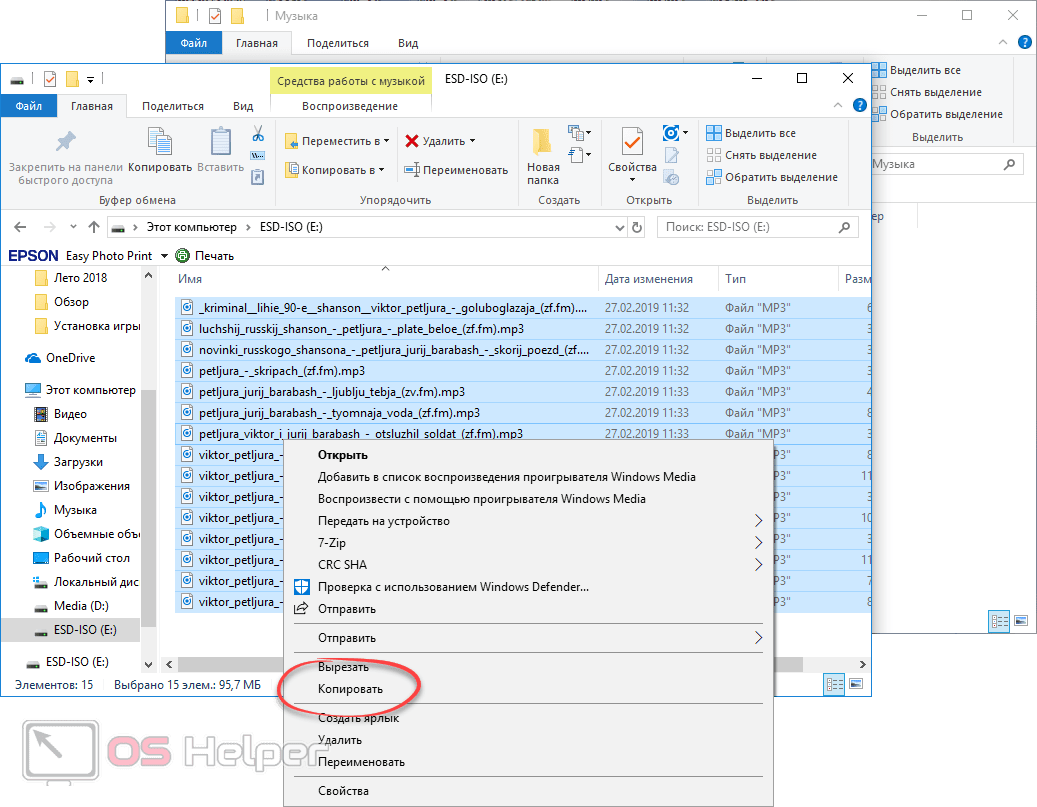Open the 'Поделиться' ribbon tab
Image resolution: width=1037 pixels, height=807 pixels.
coord(172,106)
